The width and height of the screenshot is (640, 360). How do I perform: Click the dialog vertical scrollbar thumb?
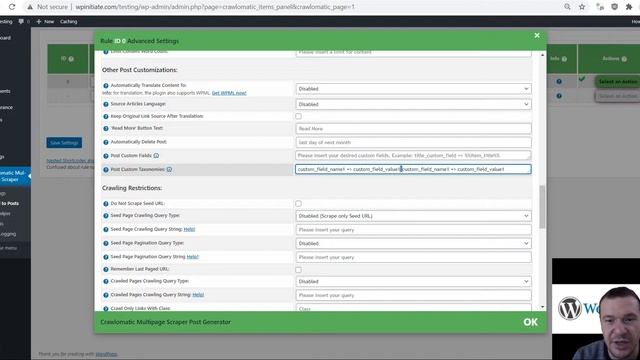pyautogui.click(x=542, y=207)
